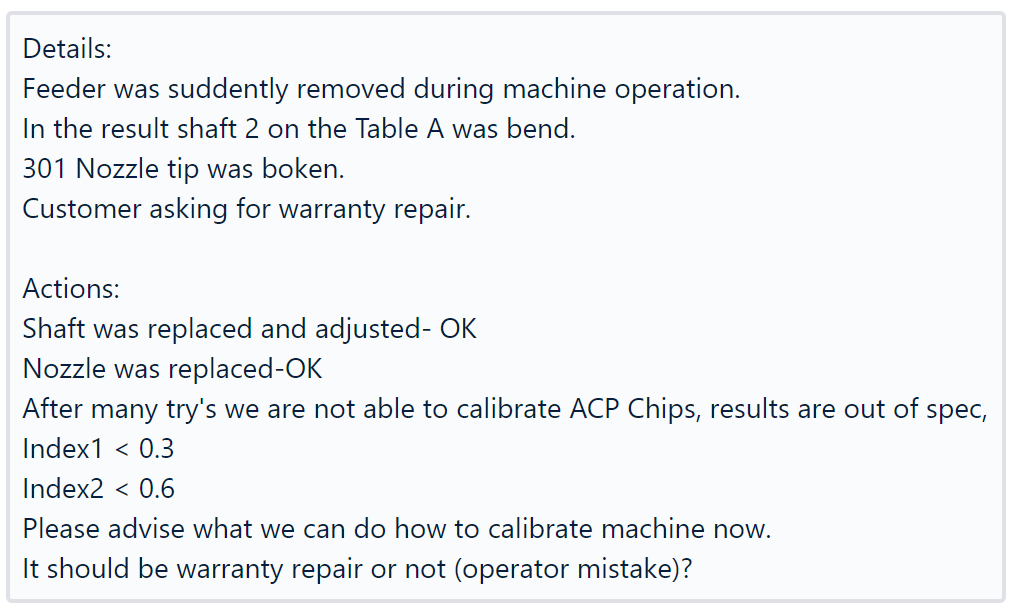
Task: Click 'Shaft was replaced and adjusted- OK' line
Action: 249,329
